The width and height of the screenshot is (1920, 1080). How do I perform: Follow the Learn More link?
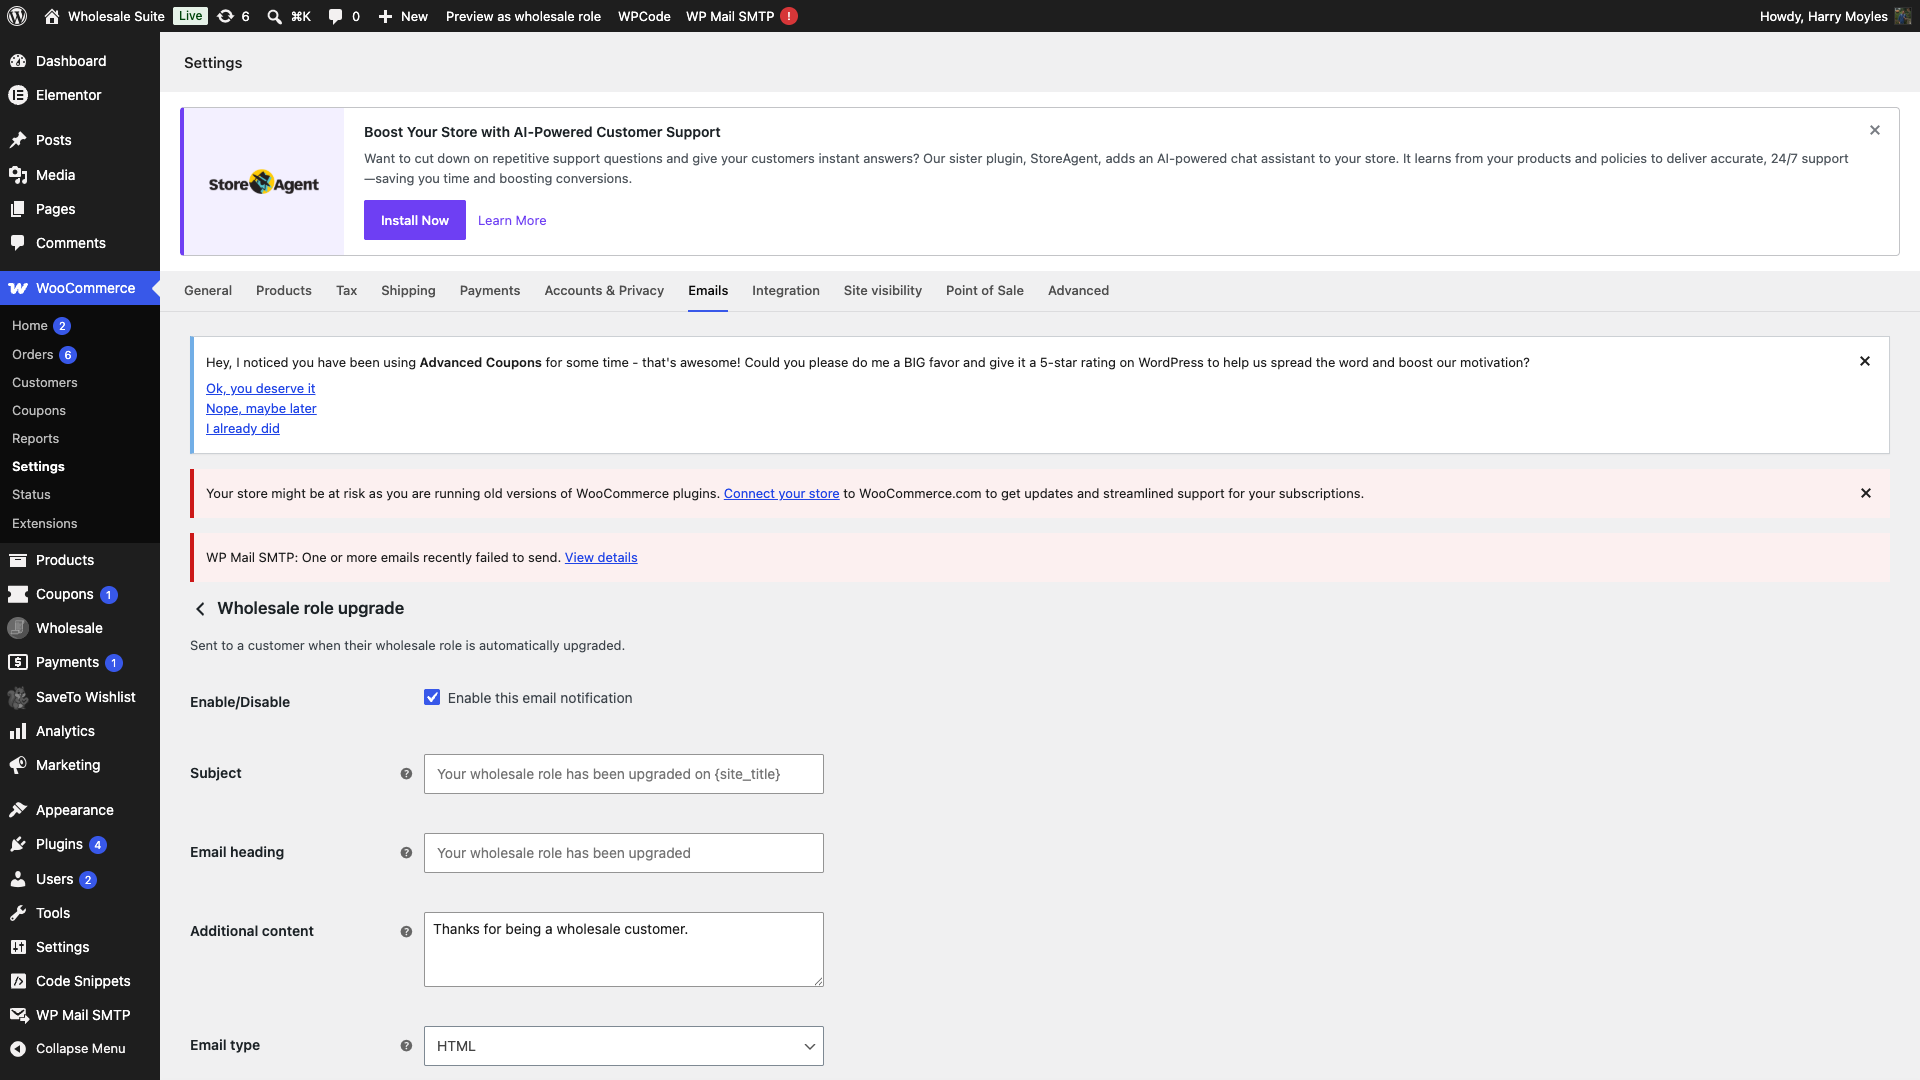tap(512, 221)
